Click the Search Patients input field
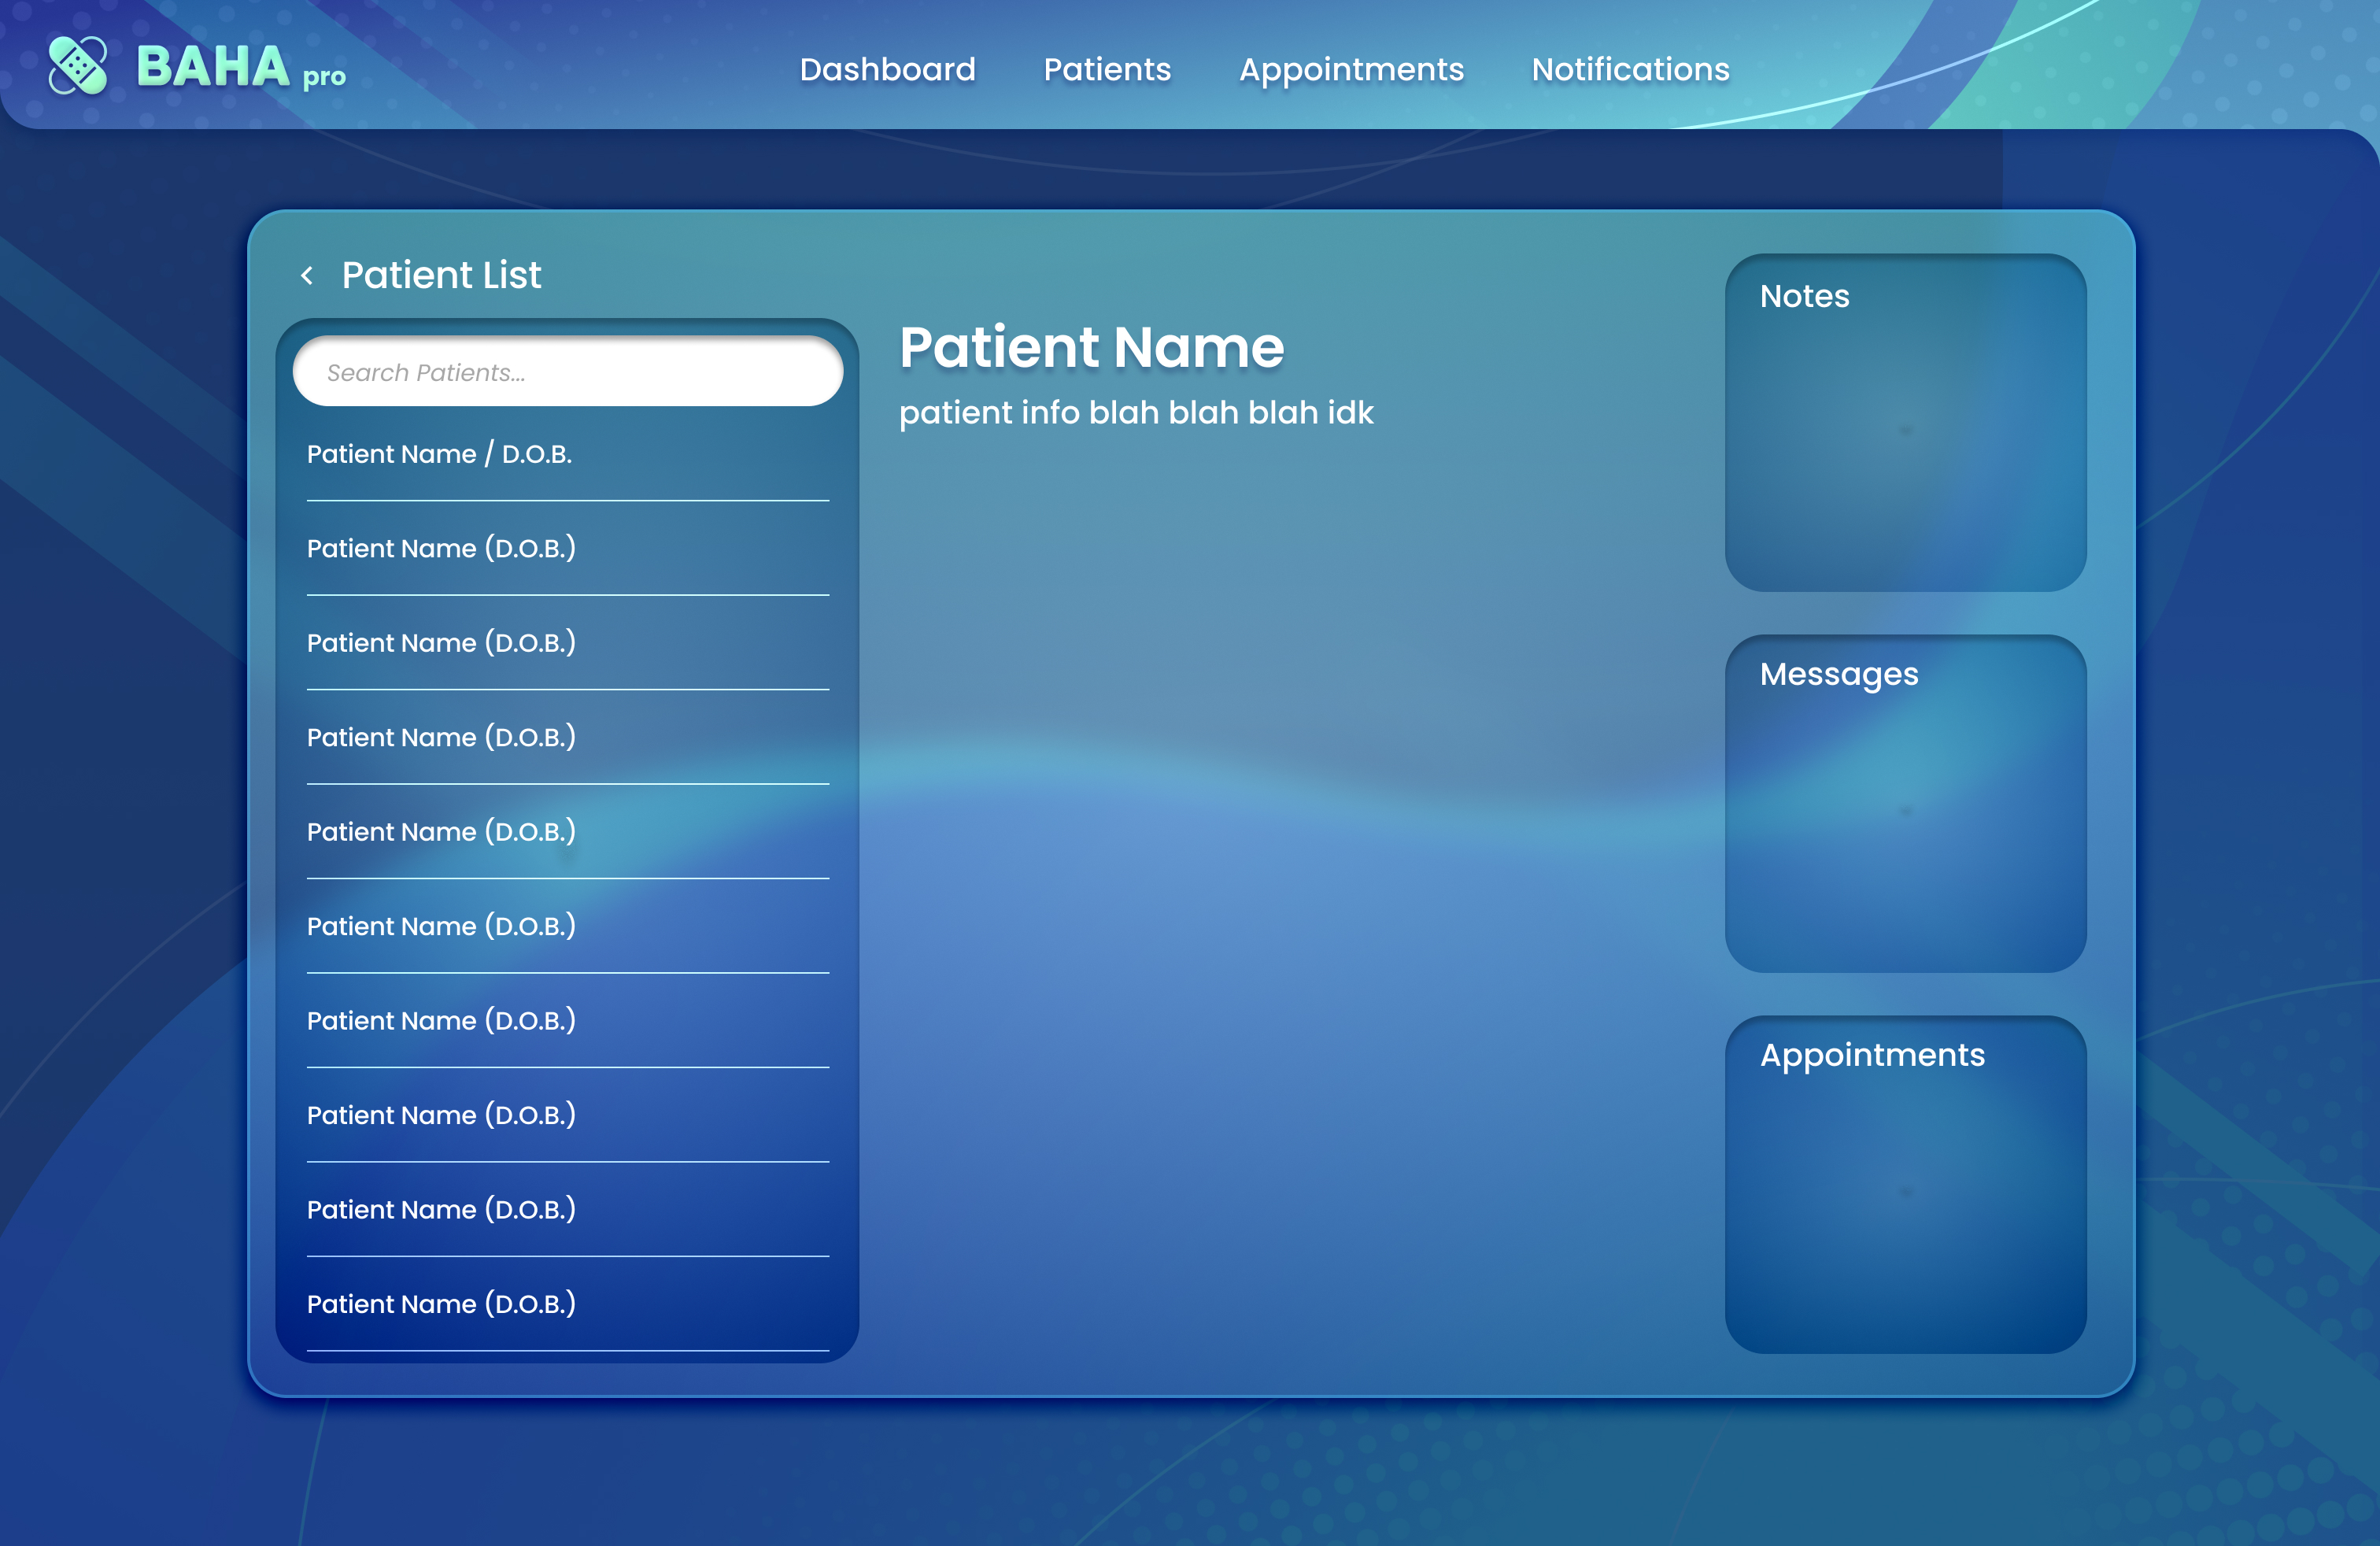This screenshot has height=1546, width=2380. coord(567,372)
